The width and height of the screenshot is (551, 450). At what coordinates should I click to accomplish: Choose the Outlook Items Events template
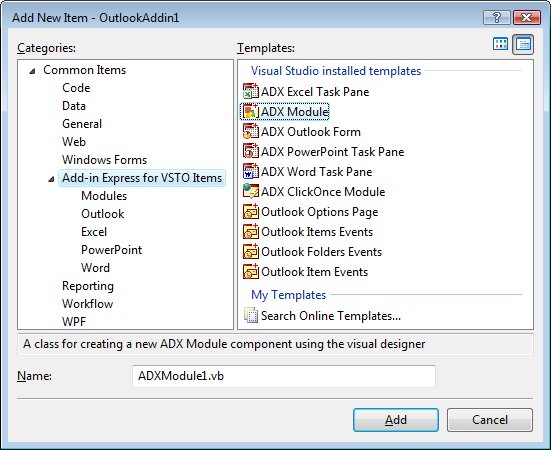click(x=317, y=232)
